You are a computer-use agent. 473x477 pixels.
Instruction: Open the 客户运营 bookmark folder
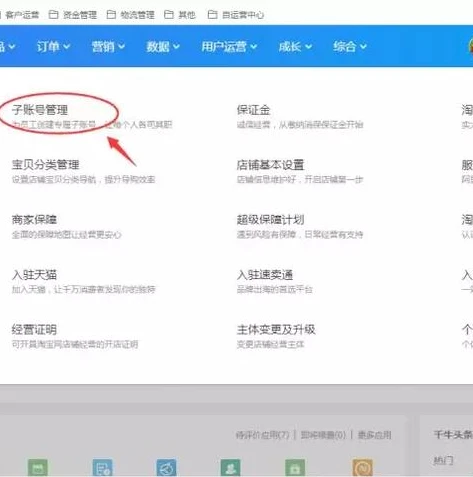pos(19,15)
